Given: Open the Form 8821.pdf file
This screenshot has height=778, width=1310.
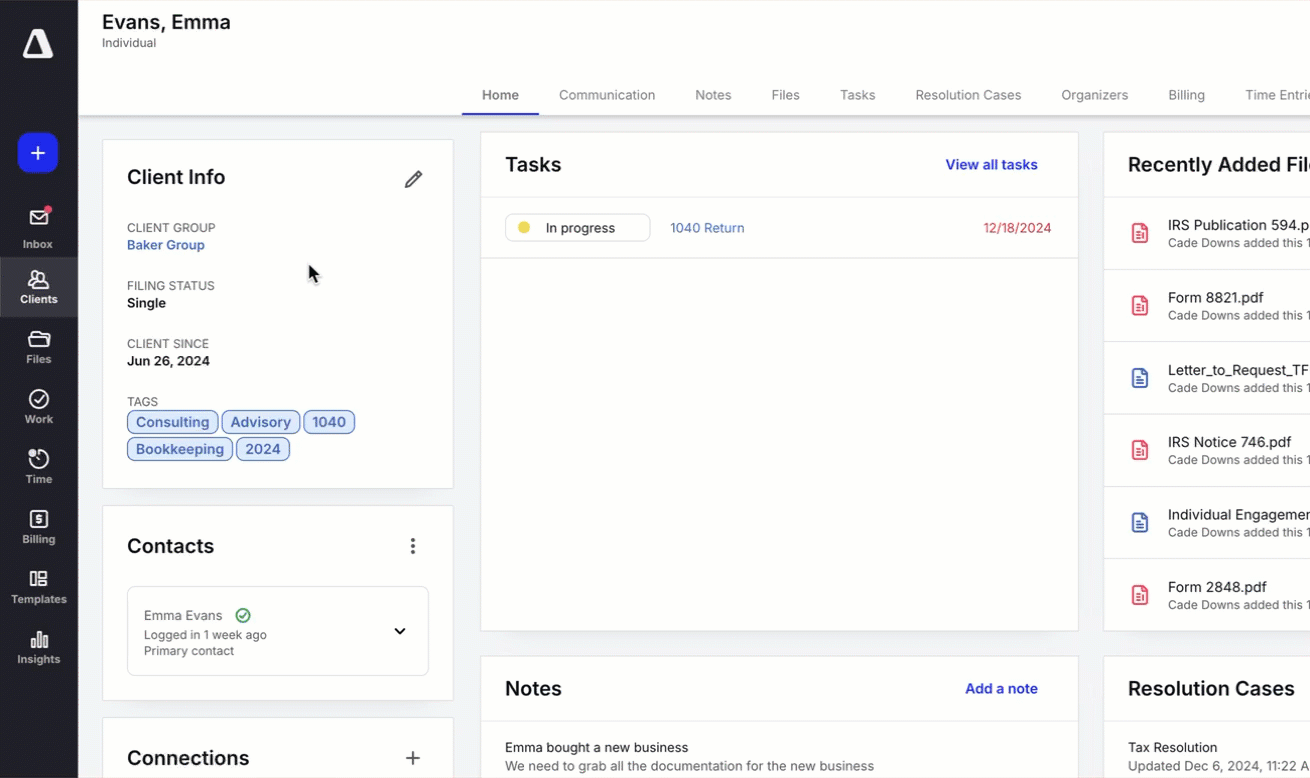Looking at the screenshot, I should (1215, 298).
